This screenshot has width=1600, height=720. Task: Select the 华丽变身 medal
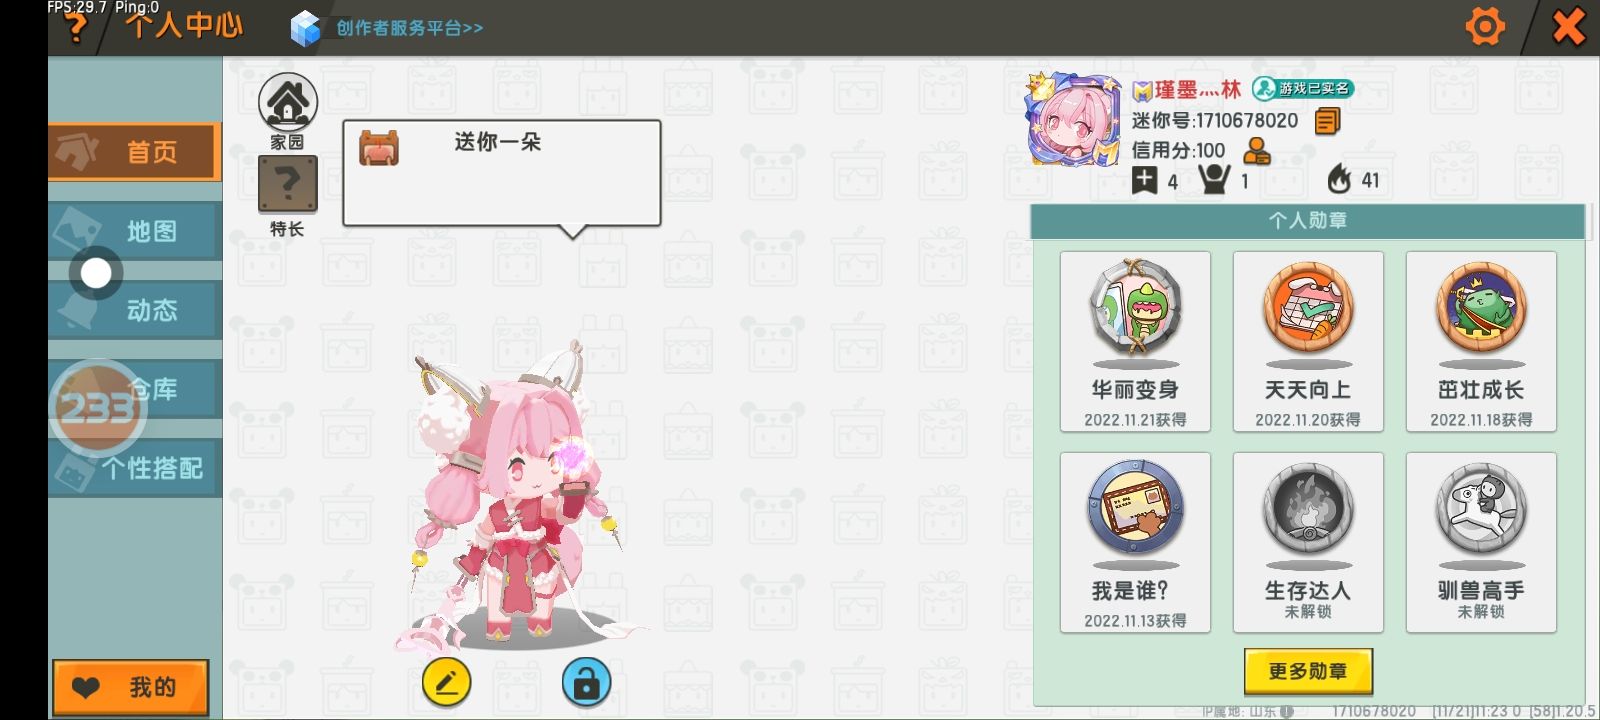tap(1135, 342)
